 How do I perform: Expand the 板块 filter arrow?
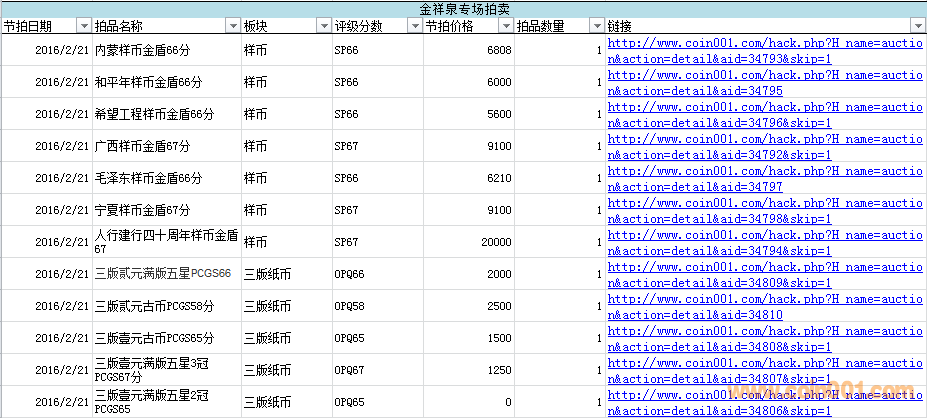pos(322,26)
